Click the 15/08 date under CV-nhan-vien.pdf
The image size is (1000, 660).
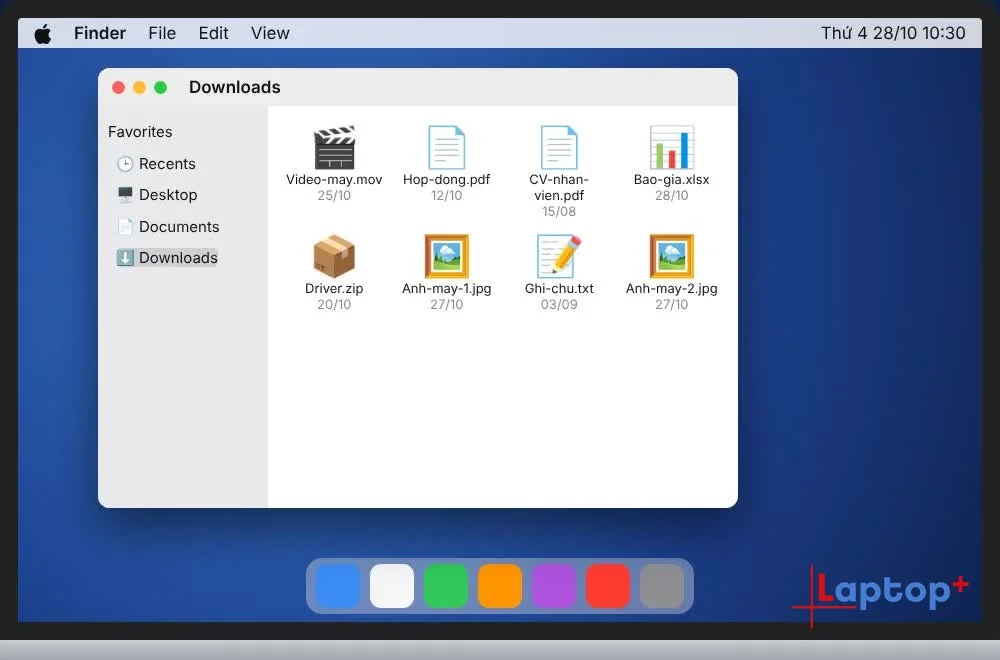pos(559,212)
